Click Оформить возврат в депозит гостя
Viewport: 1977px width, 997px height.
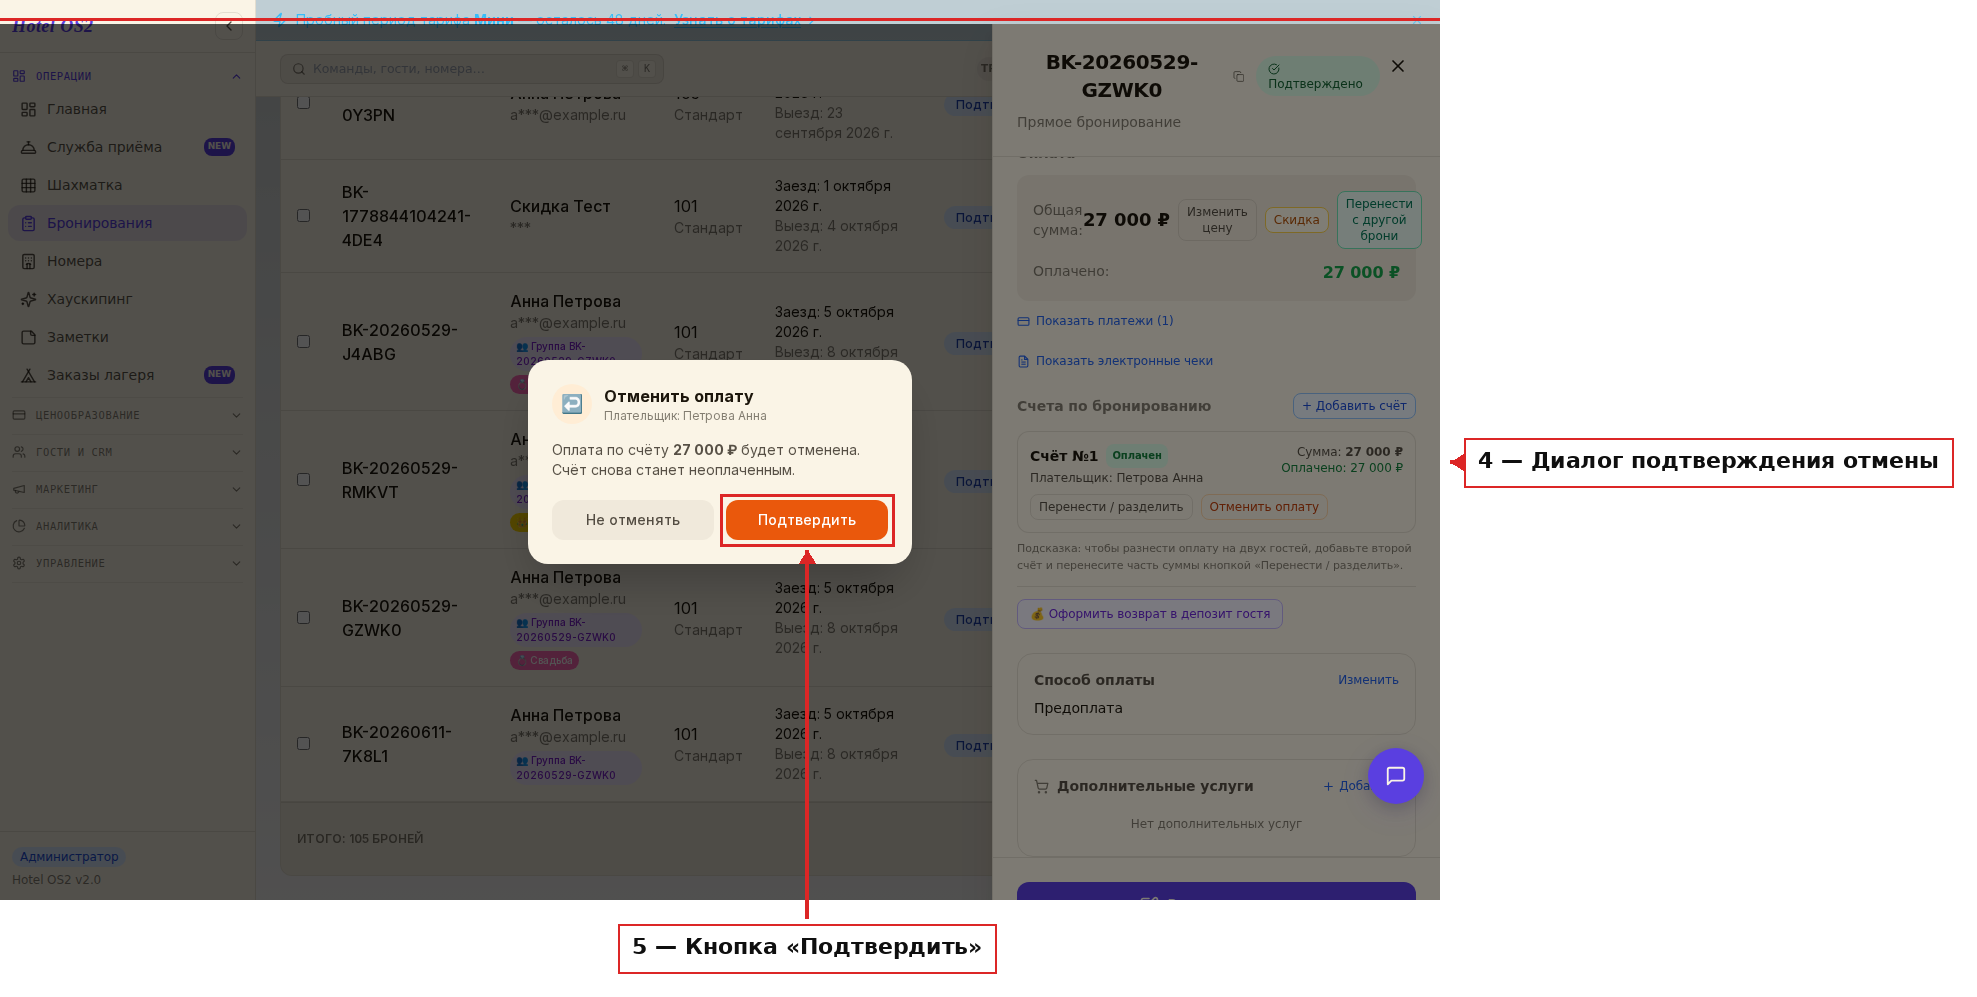coord(1150,614)
